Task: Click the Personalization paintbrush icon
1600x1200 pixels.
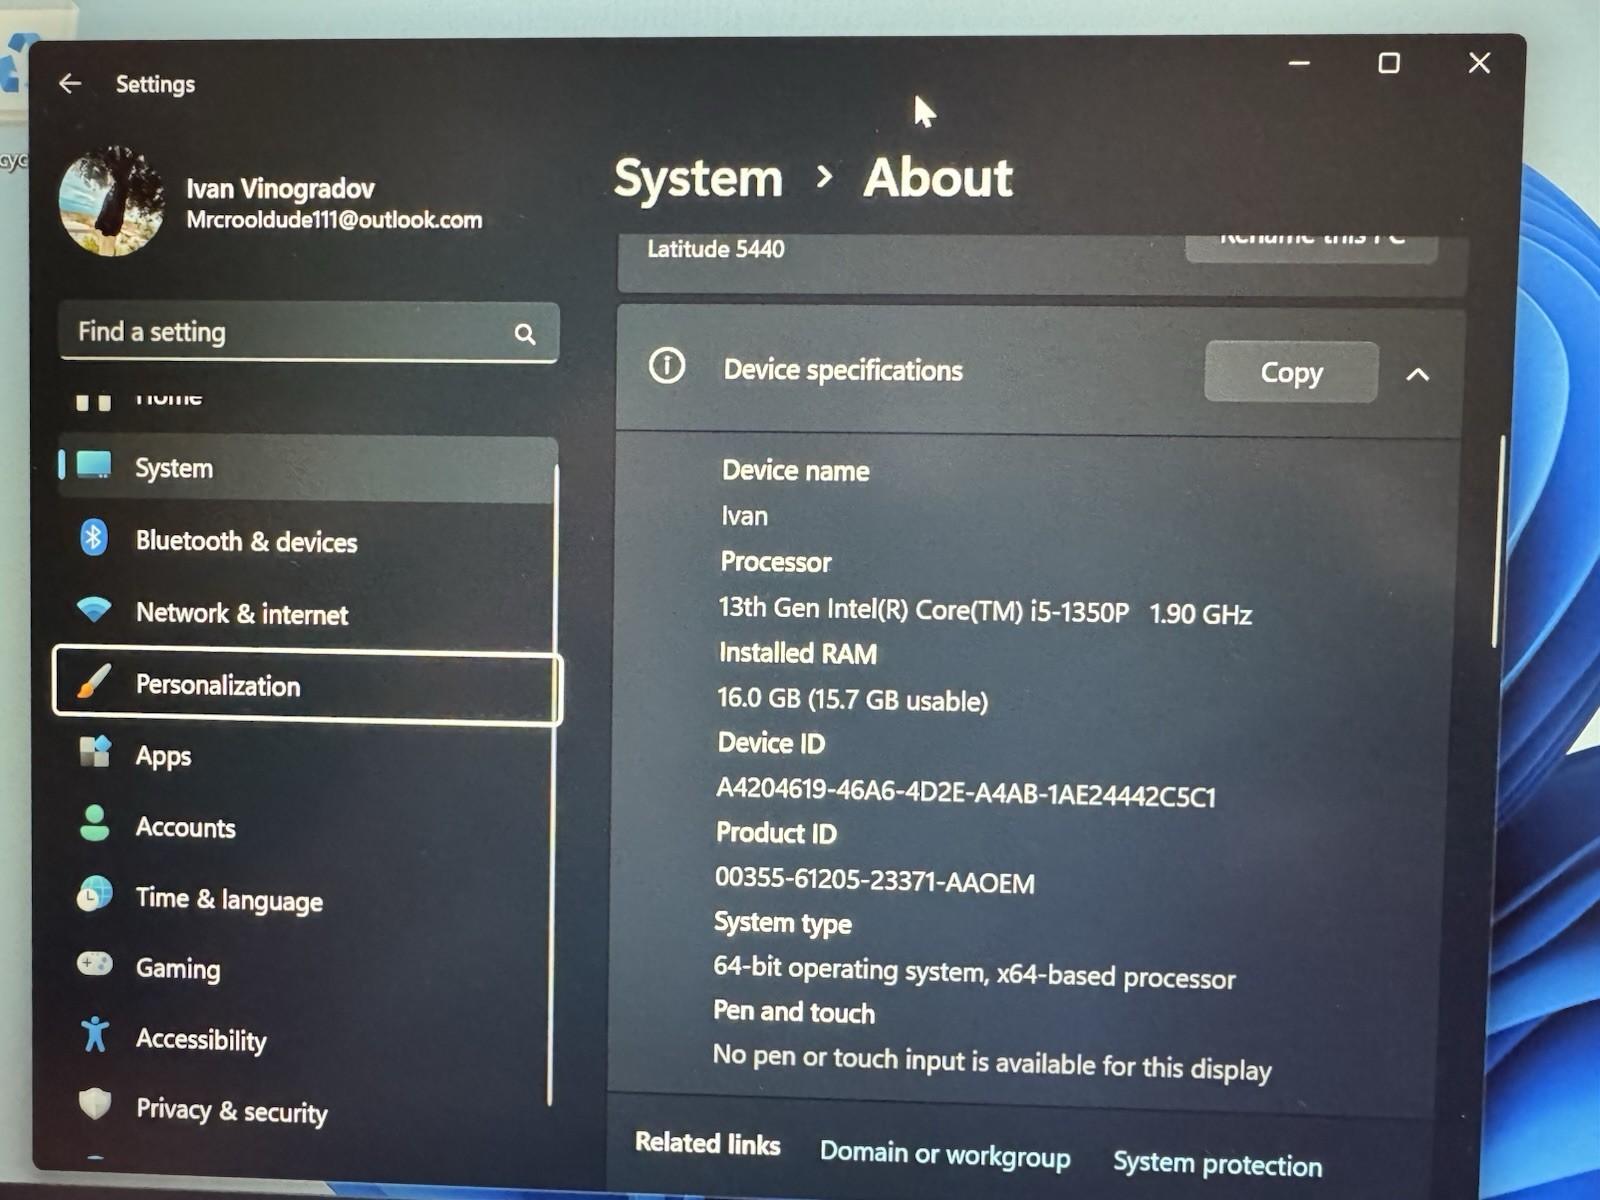Action: [94, 683]
